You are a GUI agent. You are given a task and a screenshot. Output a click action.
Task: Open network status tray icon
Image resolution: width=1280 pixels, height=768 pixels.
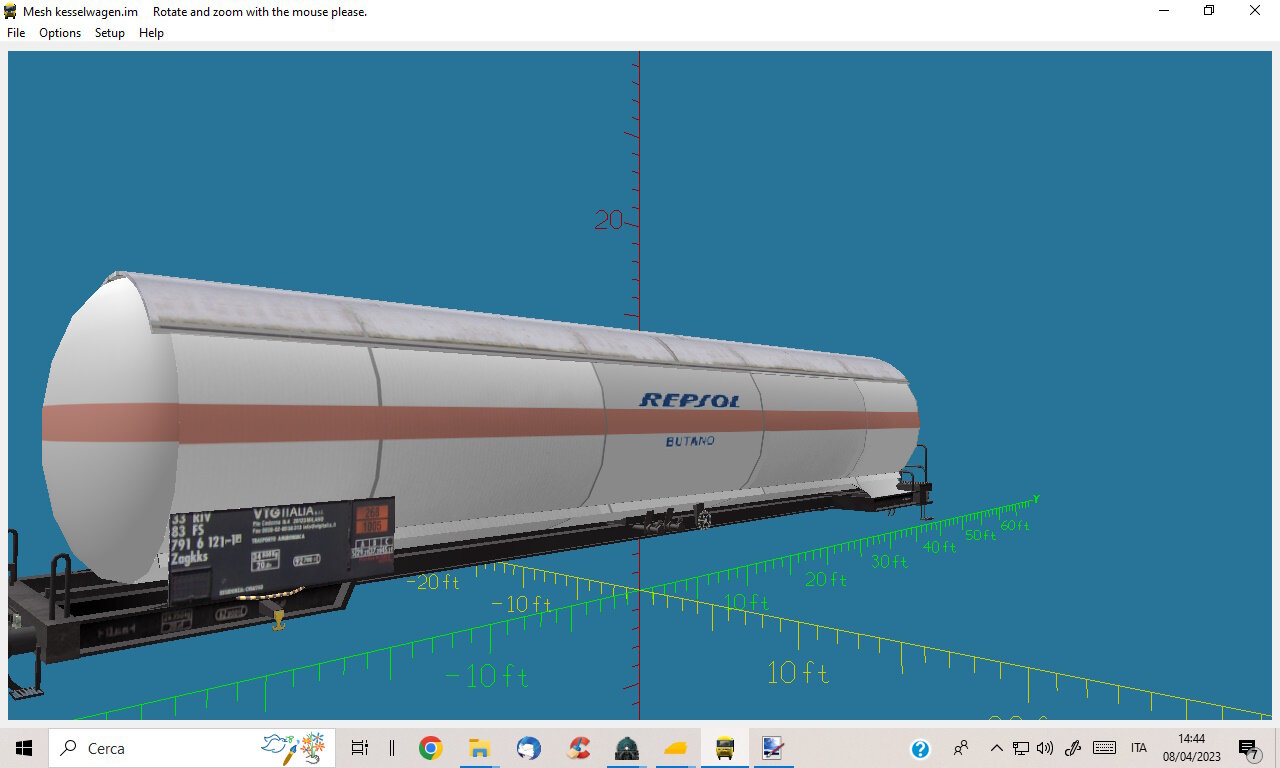click(x=1021, y=748)
